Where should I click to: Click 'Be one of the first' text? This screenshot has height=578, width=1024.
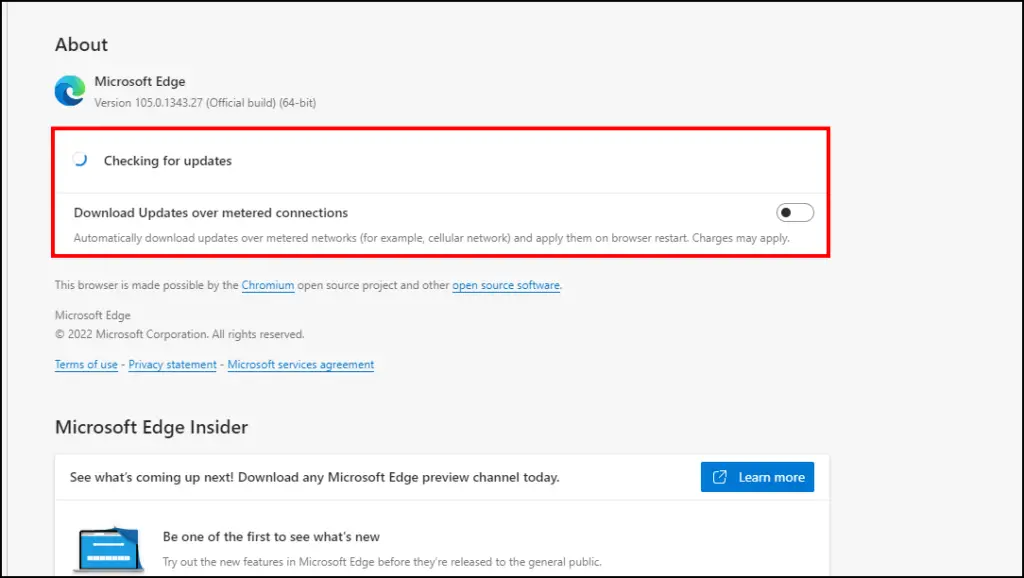pyautogui.click(x=271, y=537)
